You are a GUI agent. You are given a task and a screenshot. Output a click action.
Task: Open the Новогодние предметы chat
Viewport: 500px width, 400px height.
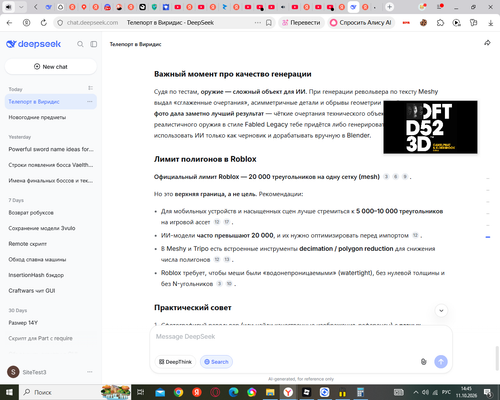pos(37,117)
